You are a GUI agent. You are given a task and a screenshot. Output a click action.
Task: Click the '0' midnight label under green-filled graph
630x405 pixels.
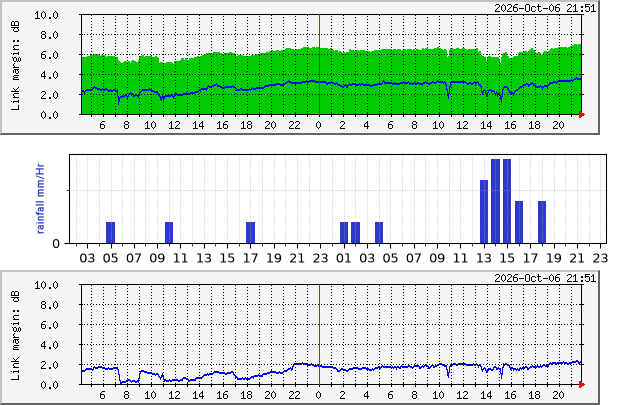pyautogui.click(x=319, y=125)
